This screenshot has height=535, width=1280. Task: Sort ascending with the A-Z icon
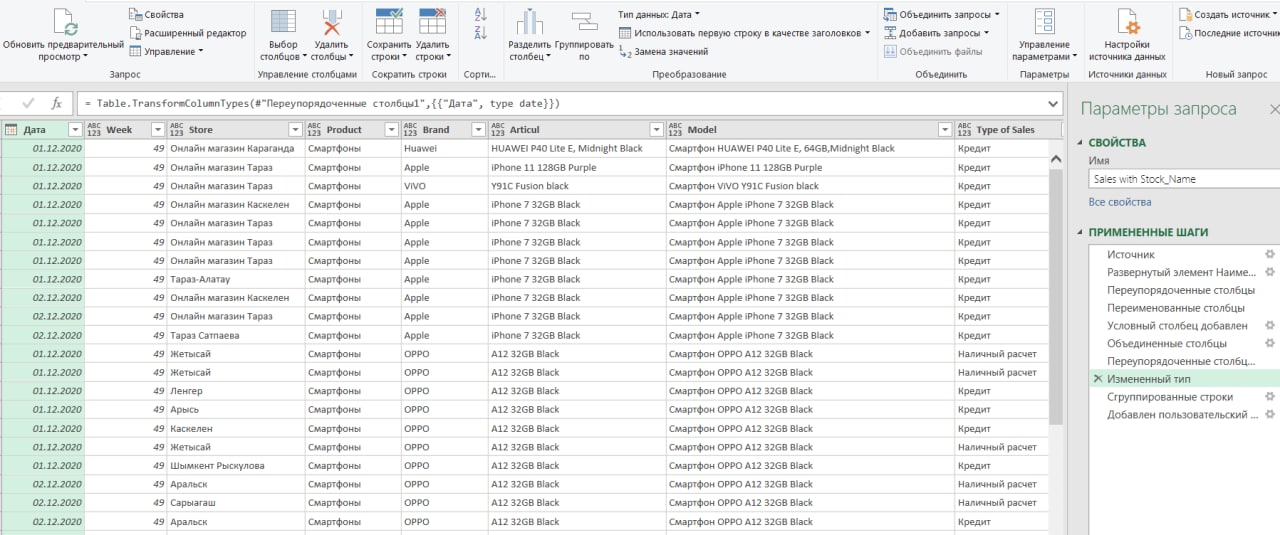(480, 14)
